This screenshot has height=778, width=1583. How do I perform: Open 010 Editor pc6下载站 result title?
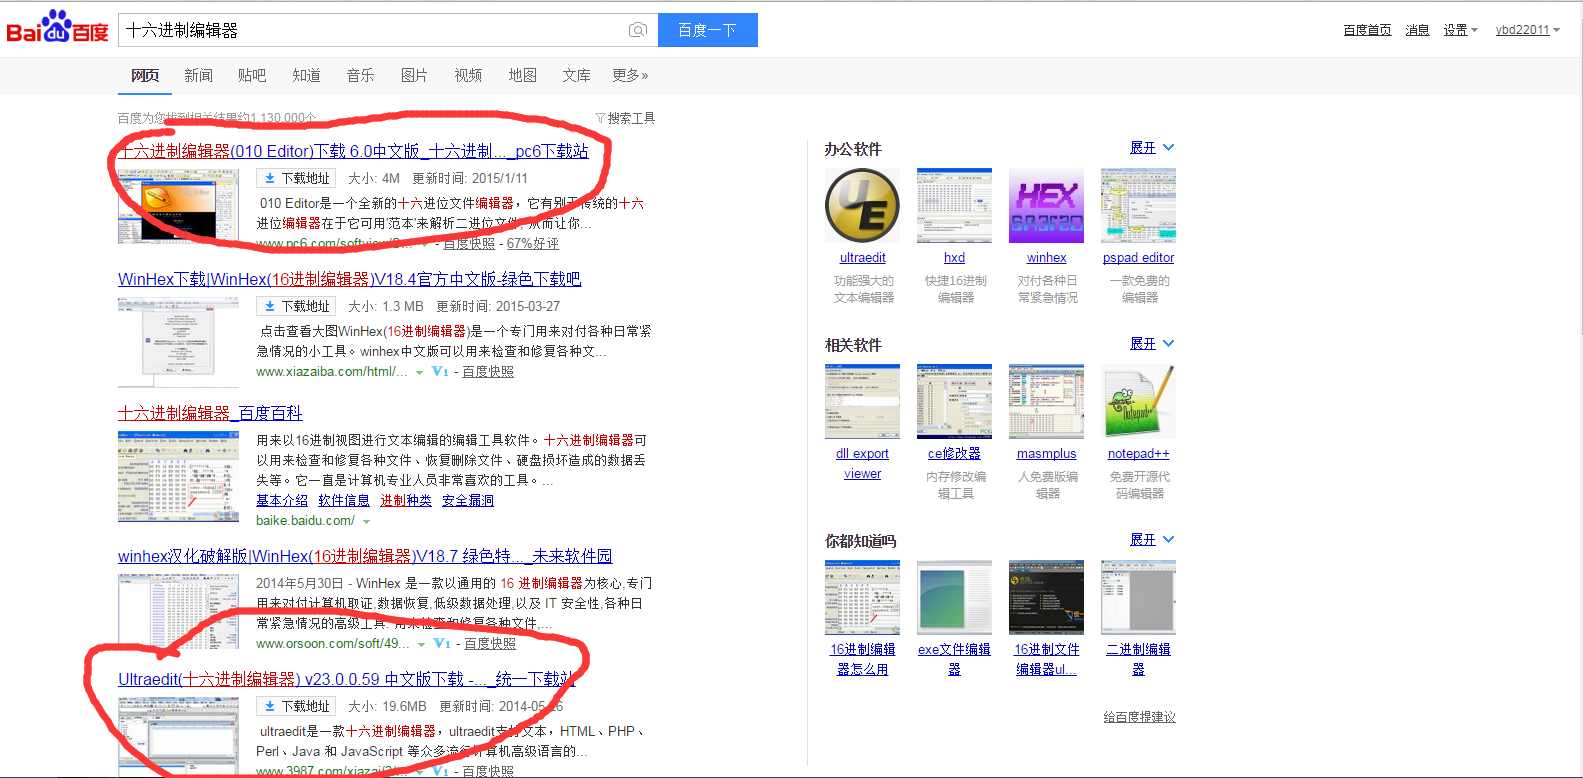(353, 151)
